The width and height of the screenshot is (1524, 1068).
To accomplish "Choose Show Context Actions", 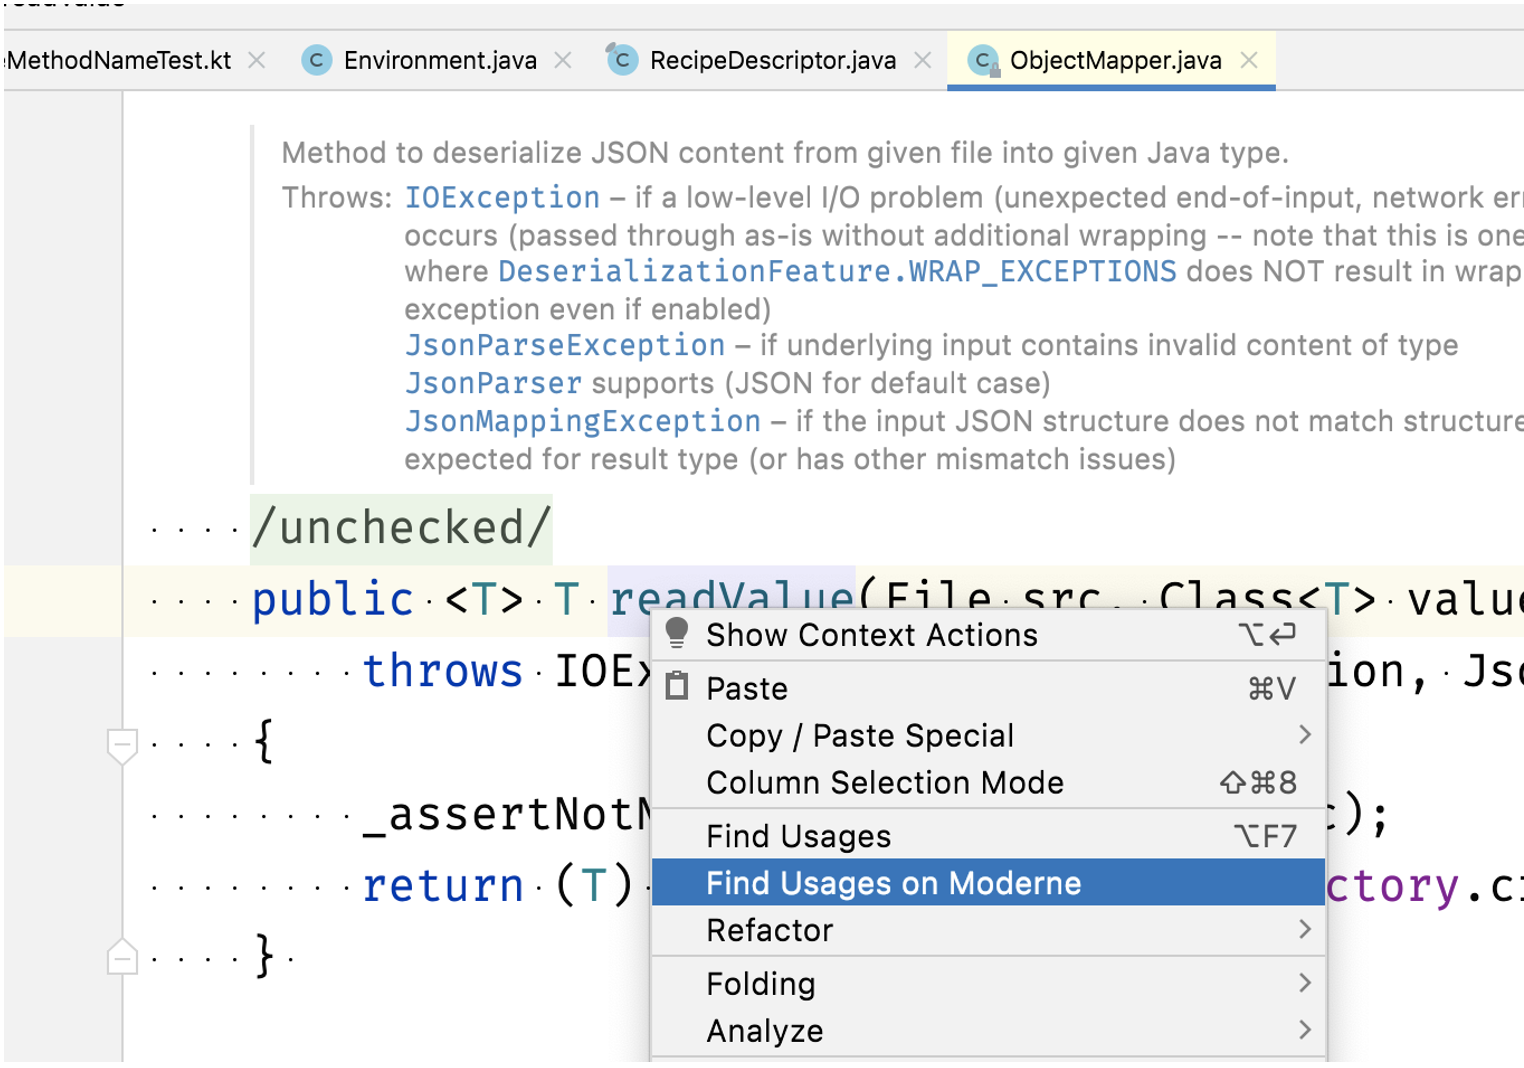I will tap(988, 635).
